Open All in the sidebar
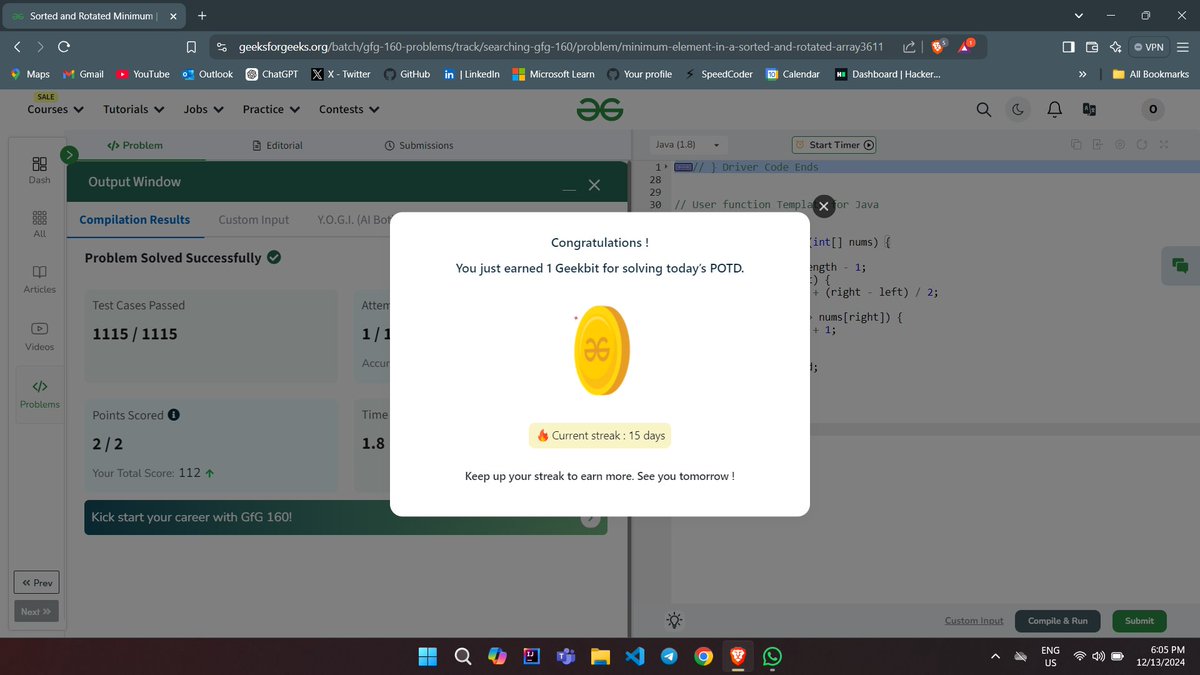 39,224
